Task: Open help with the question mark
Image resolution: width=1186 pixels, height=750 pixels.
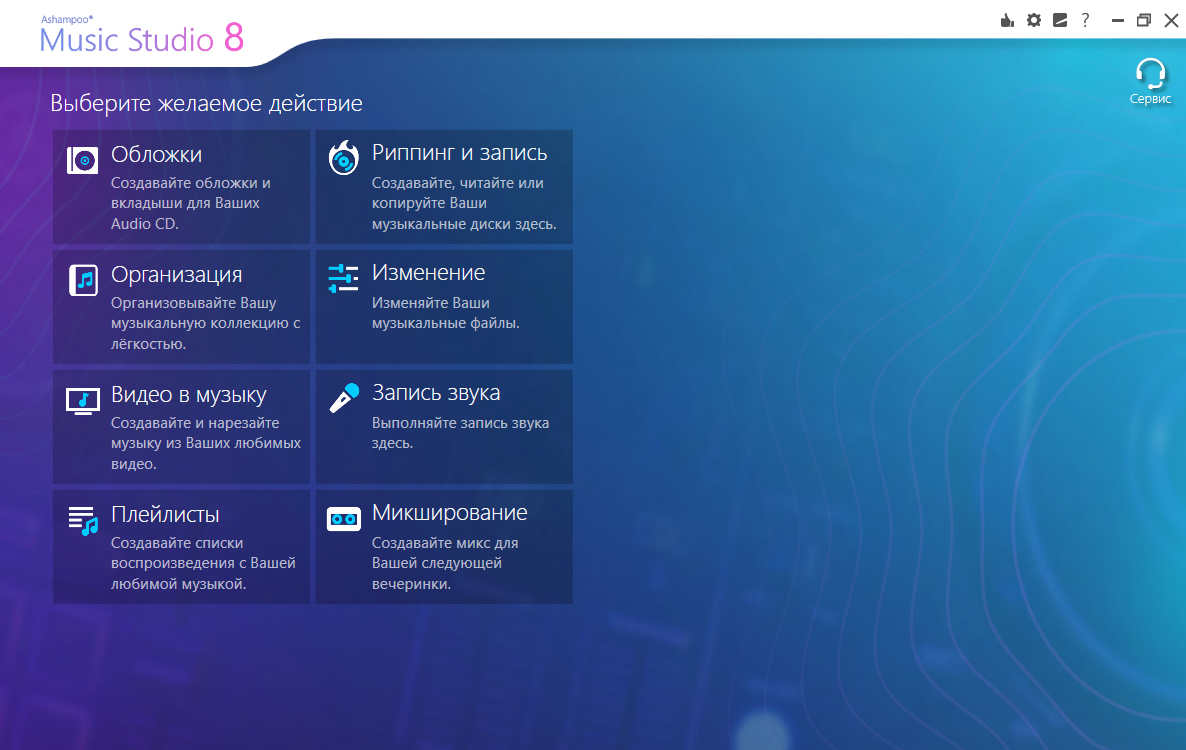Action: [1085, 20]
